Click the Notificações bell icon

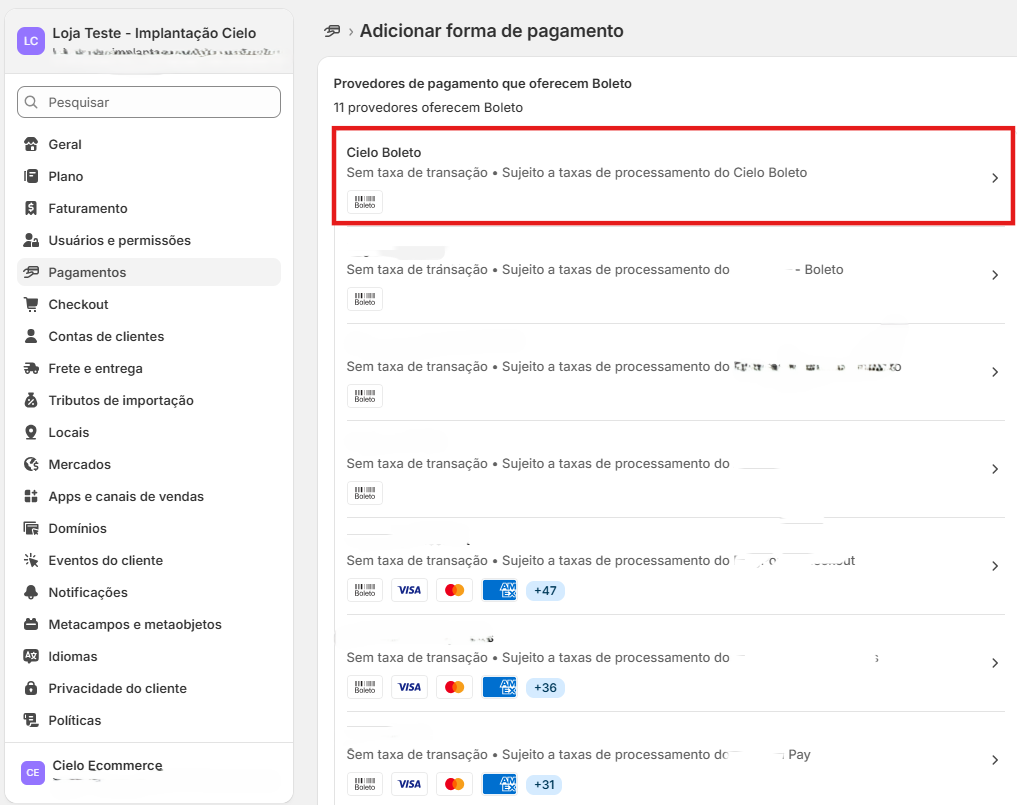[30, 592]
